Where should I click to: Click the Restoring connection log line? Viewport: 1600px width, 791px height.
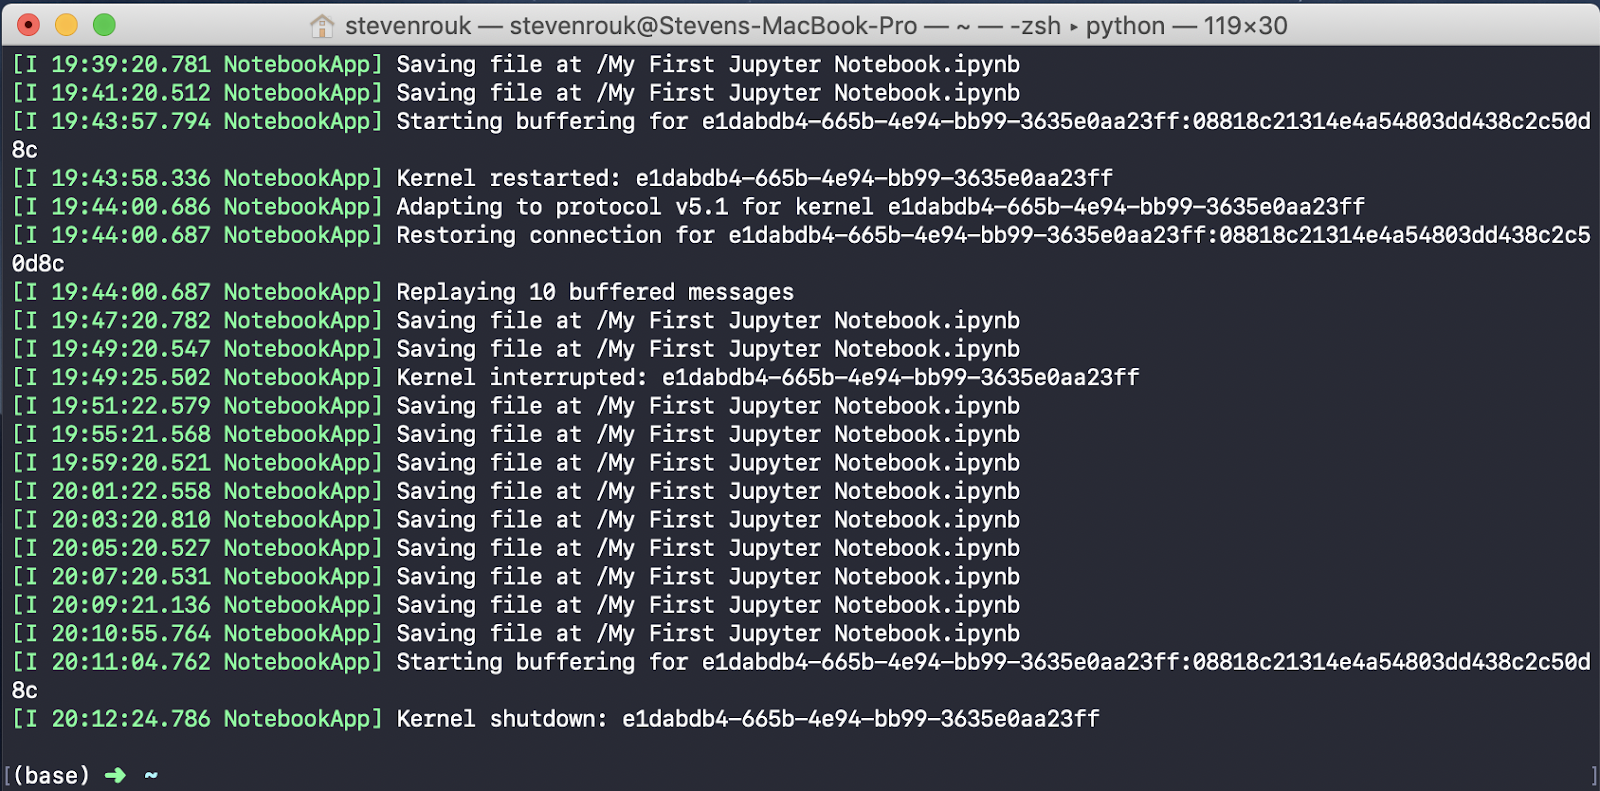(801, 235)
